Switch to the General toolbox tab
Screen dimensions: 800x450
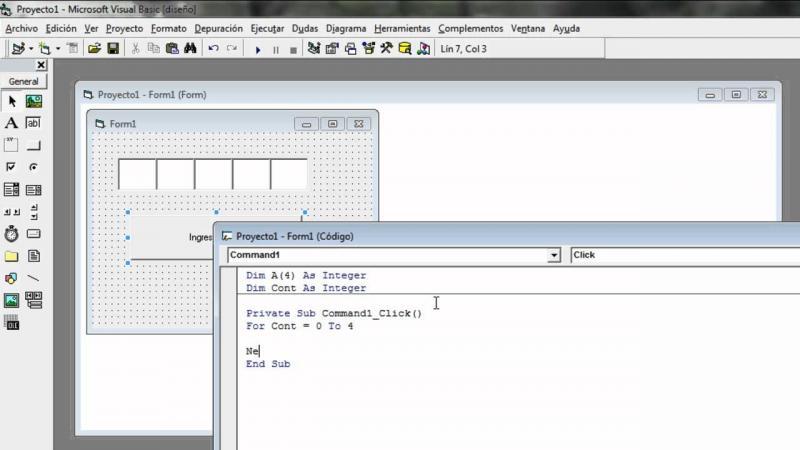23,82
